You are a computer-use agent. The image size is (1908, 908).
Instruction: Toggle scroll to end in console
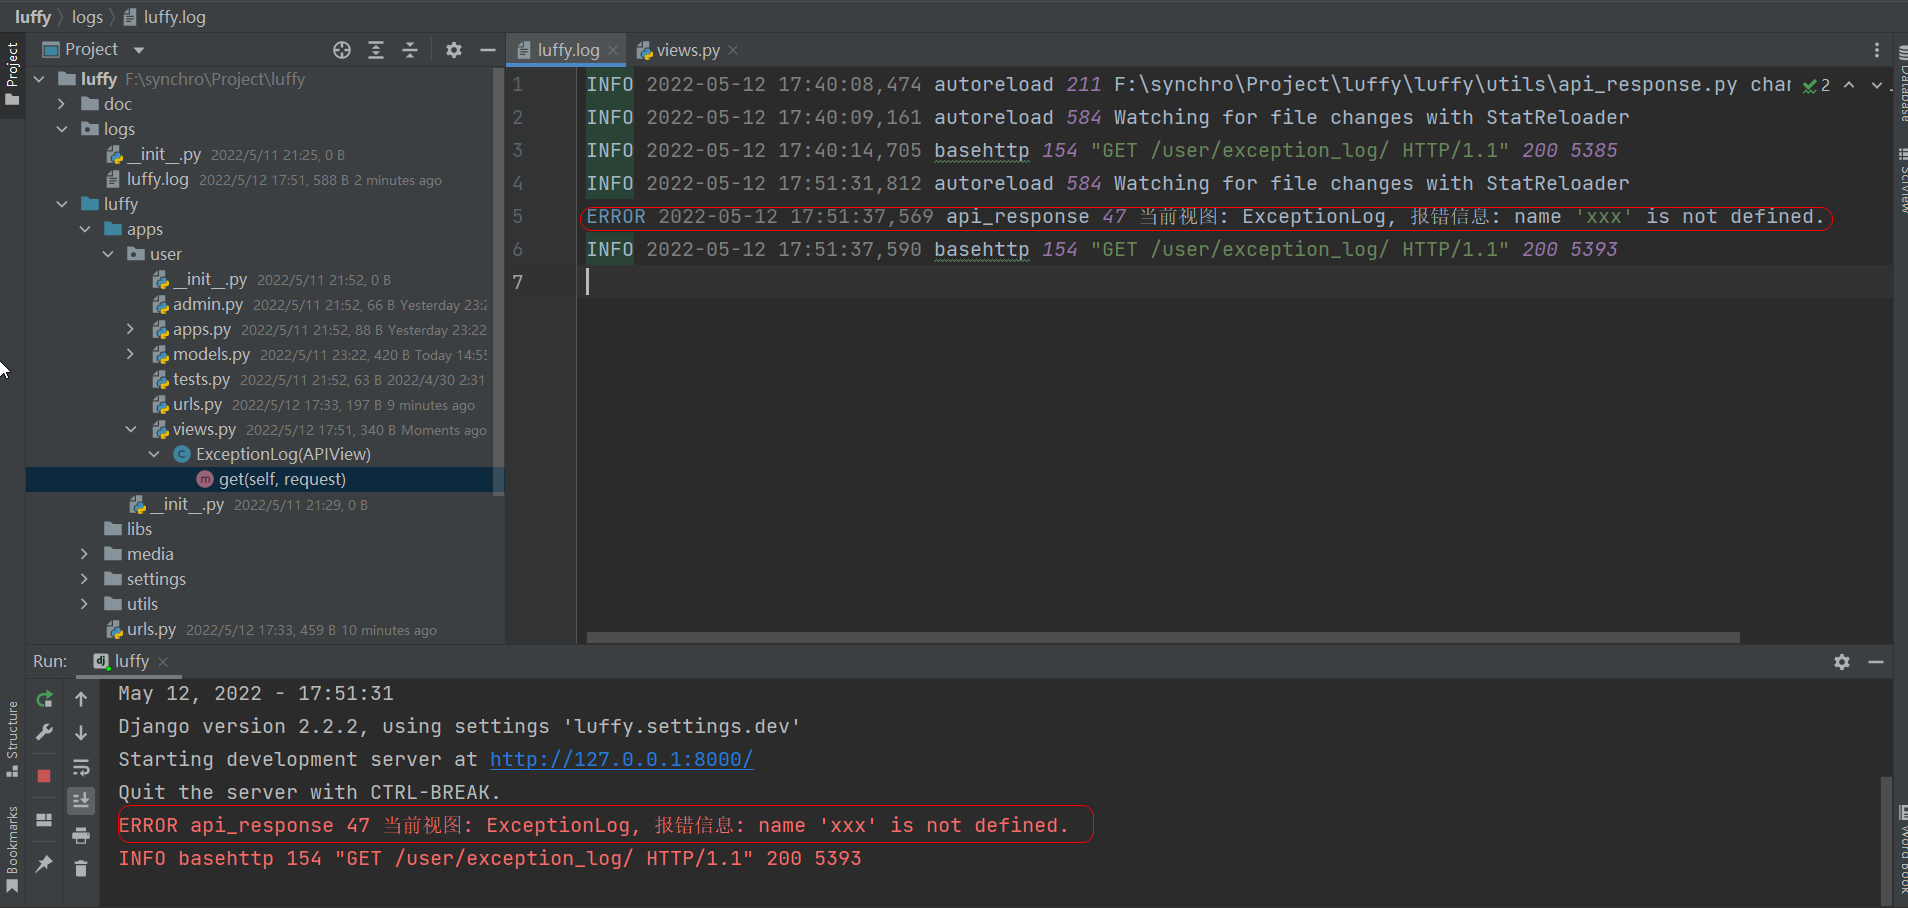(x=81, y=800)
